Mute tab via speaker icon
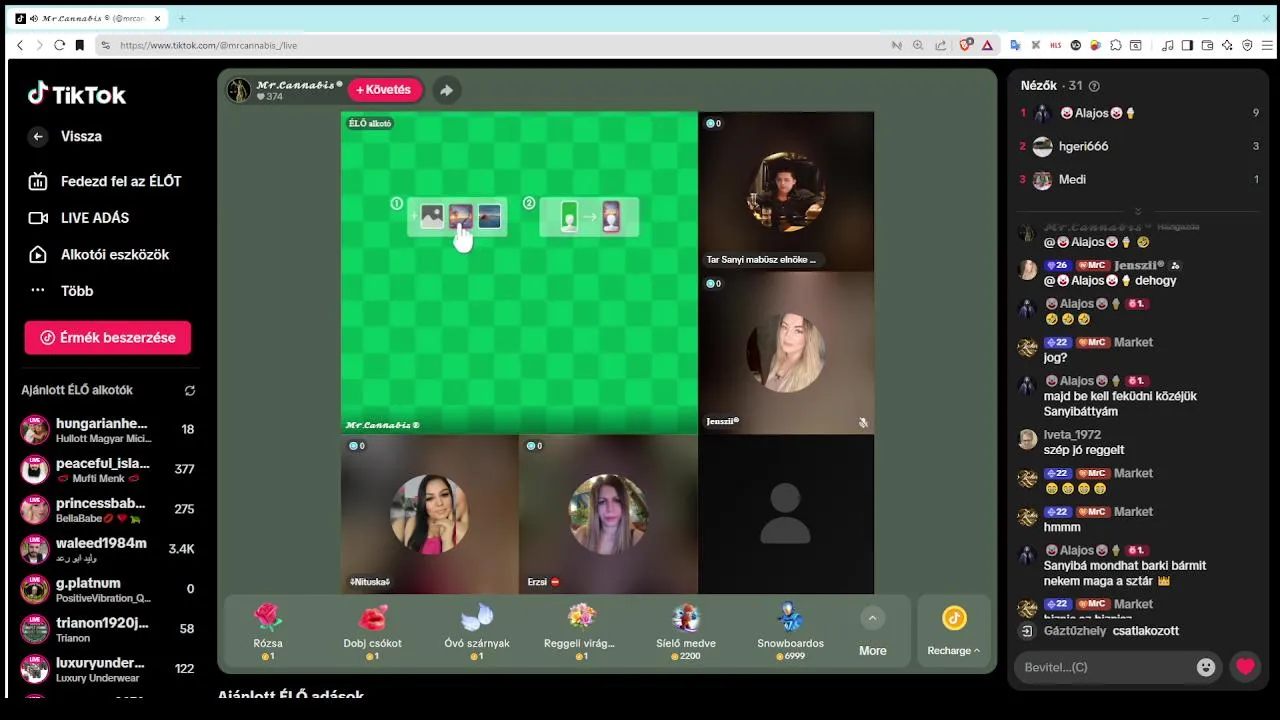Viewport: 1280px width, 720px height. [x=35, y=18]
